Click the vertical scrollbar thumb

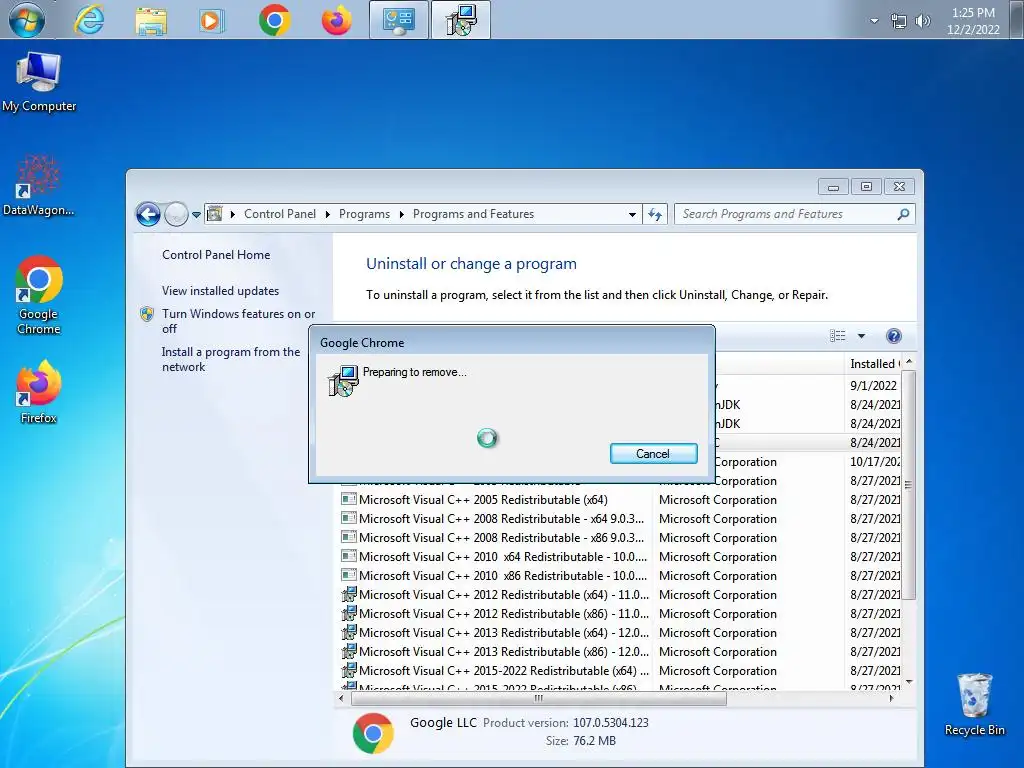(908, 485)
